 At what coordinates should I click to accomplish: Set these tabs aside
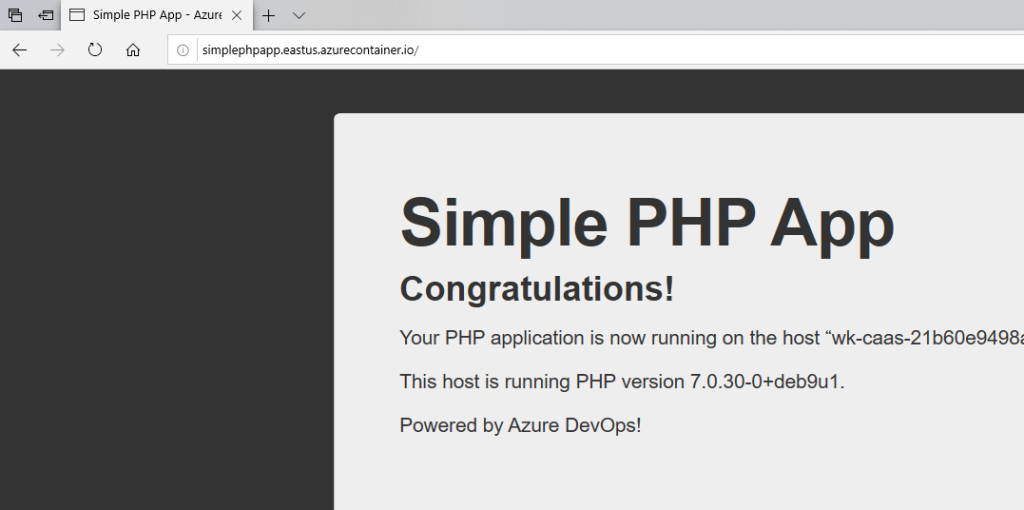coord(45,15)
